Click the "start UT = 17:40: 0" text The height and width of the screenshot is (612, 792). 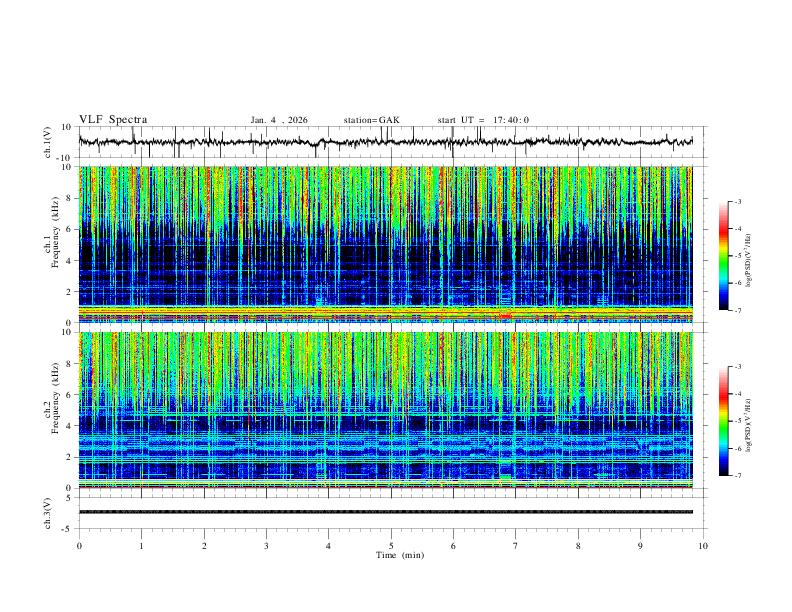tap(483, 120)
